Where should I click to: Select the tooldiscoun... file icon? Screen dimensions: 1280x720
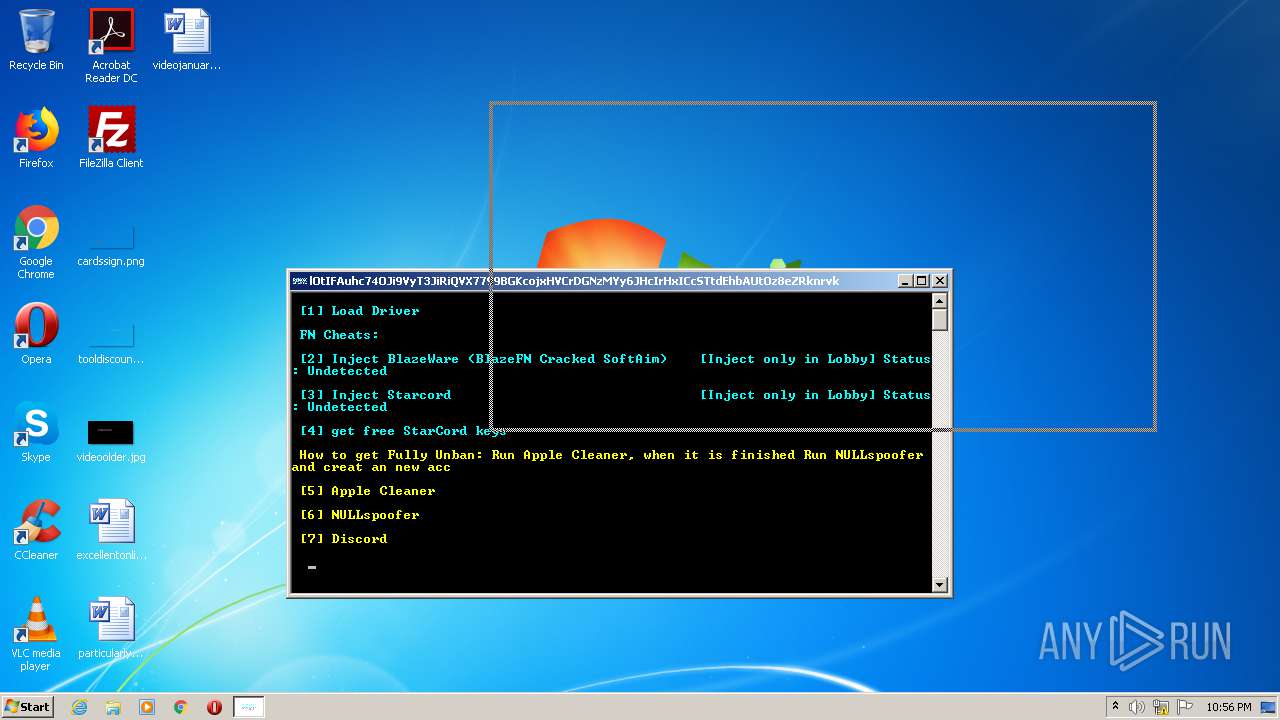tap(111, 341)
